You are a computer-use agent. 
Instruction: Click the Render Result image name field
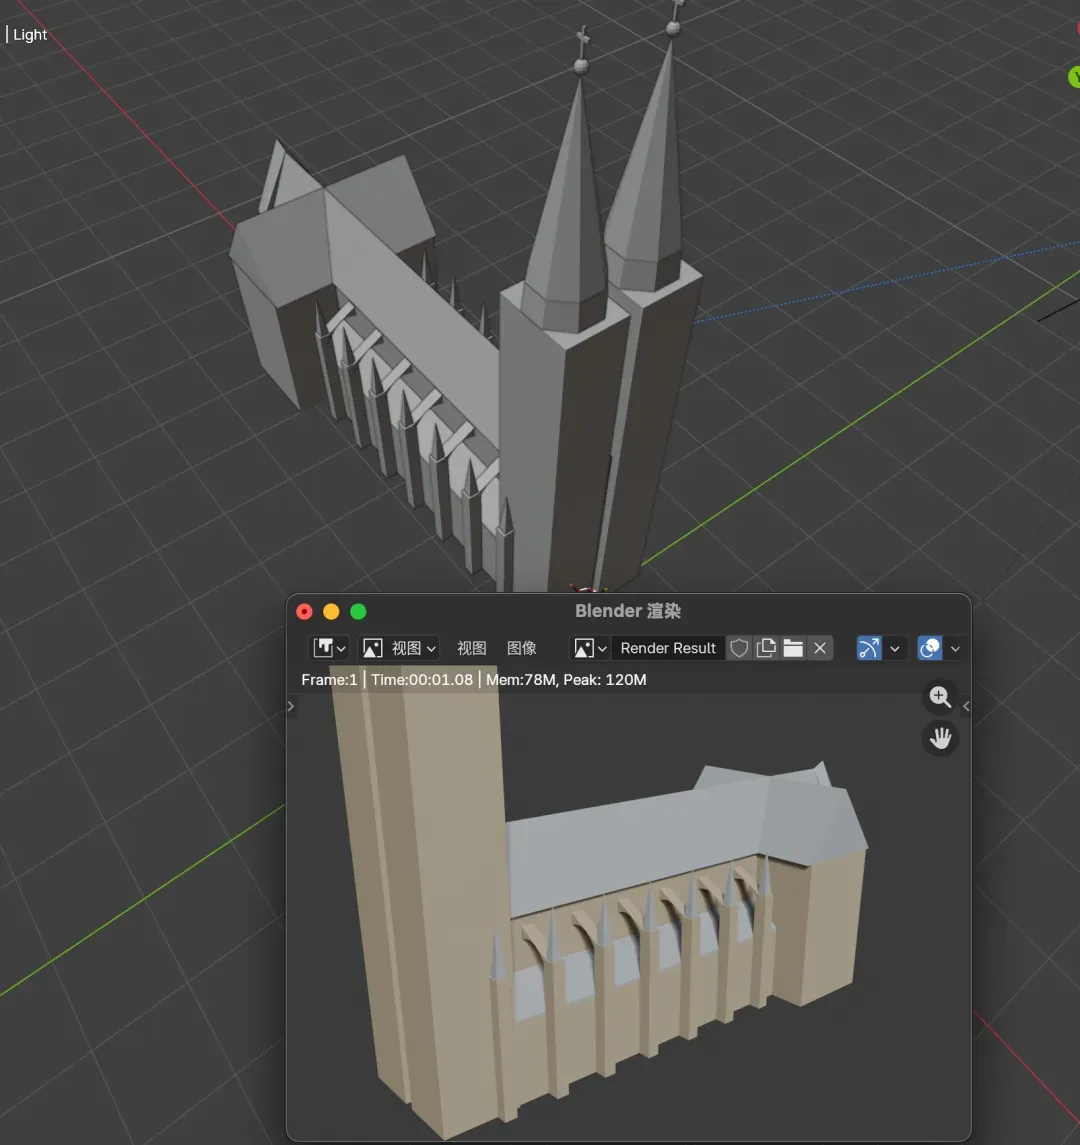tap(667, 648)
